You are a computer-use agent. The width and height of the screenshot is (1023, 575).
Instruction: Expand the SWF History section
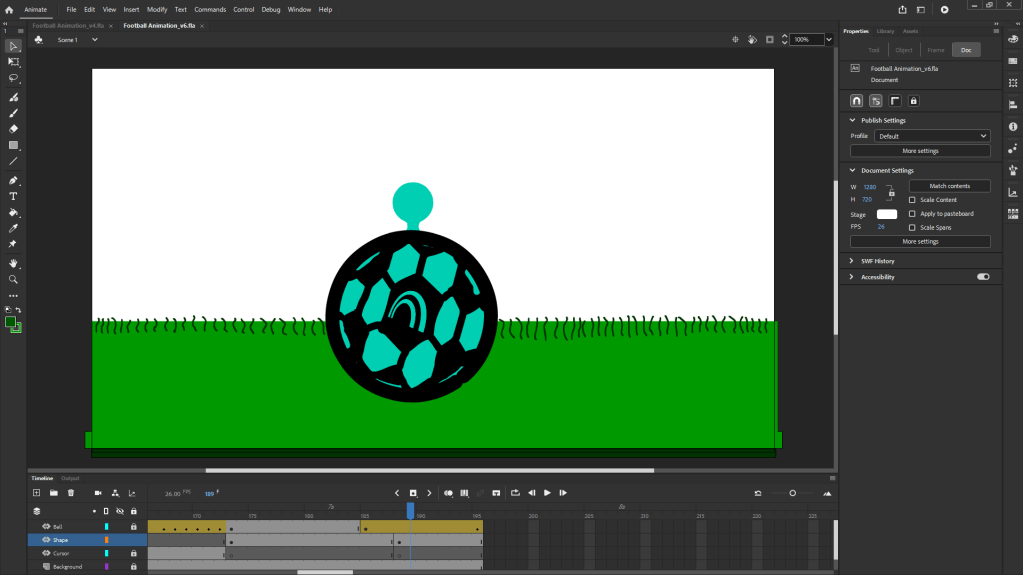pyautogui.click(x=878, y=261)
